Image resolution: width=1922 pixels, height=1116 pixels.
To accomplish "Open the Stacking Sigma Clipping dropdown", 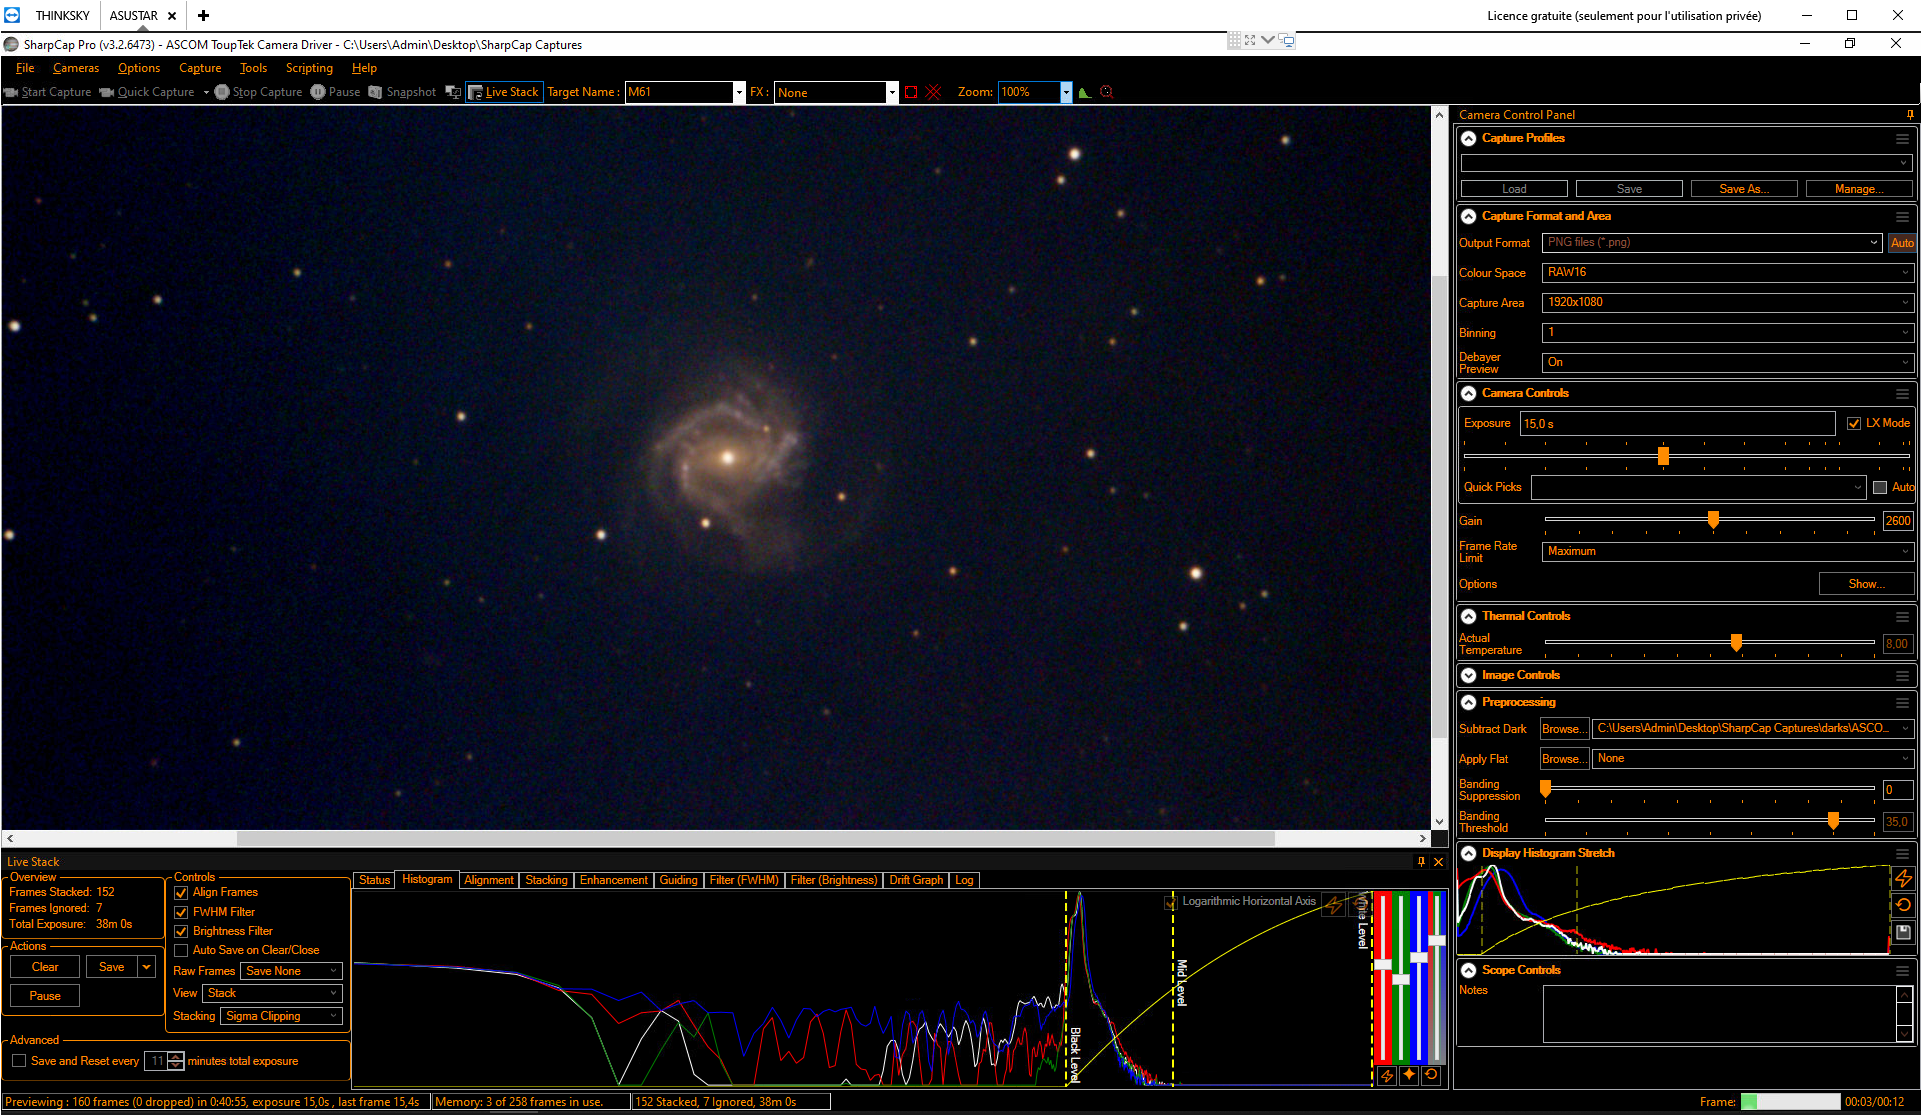I will pyautogui.click(x=281, y=1016).
